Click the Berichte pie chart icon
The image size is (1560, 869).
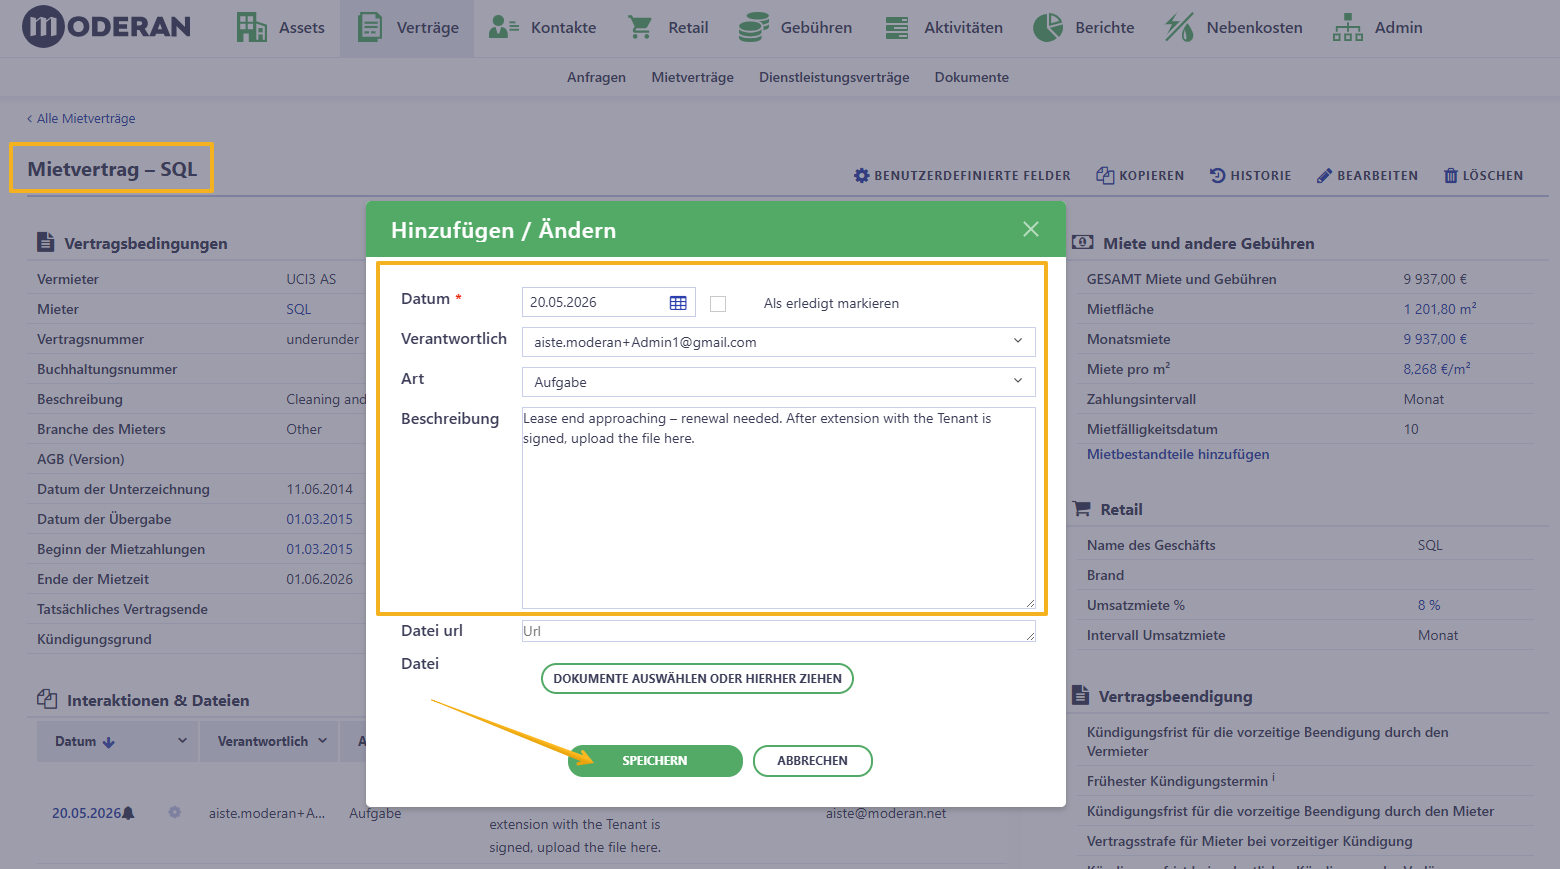[x=1048, y=27]
